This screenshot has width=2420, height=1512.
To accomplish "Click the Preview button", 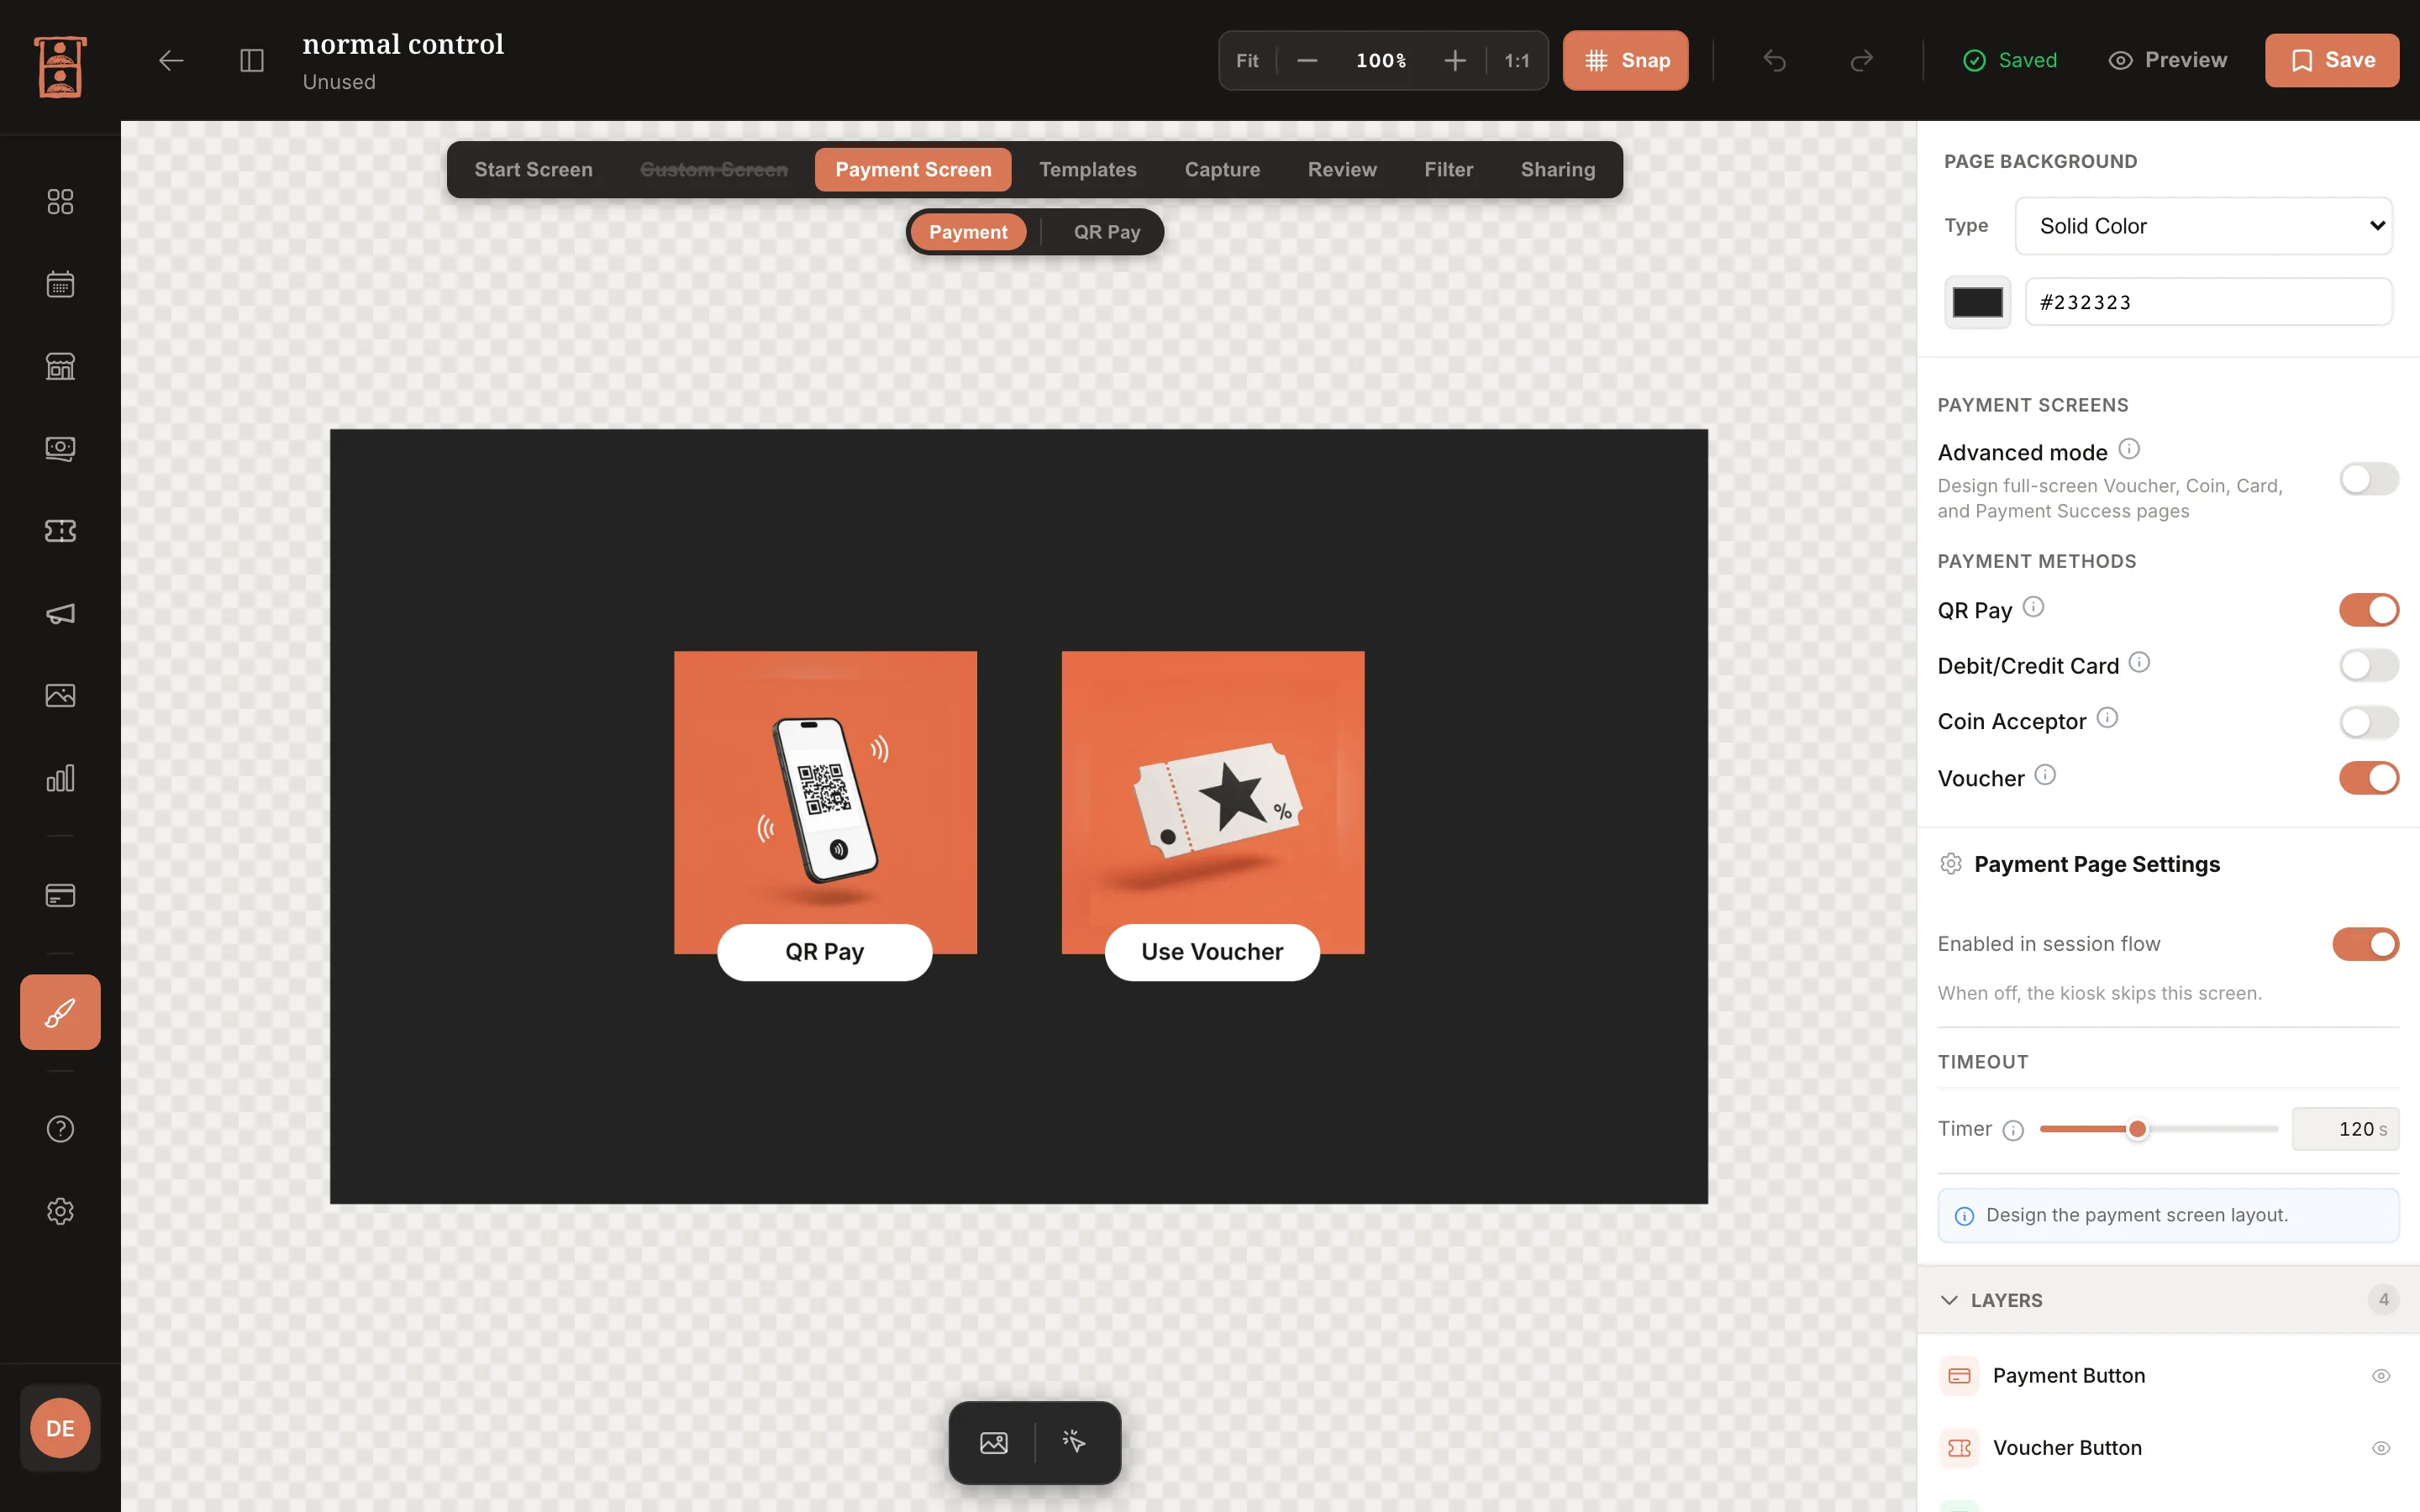I will click(2168, 61).
